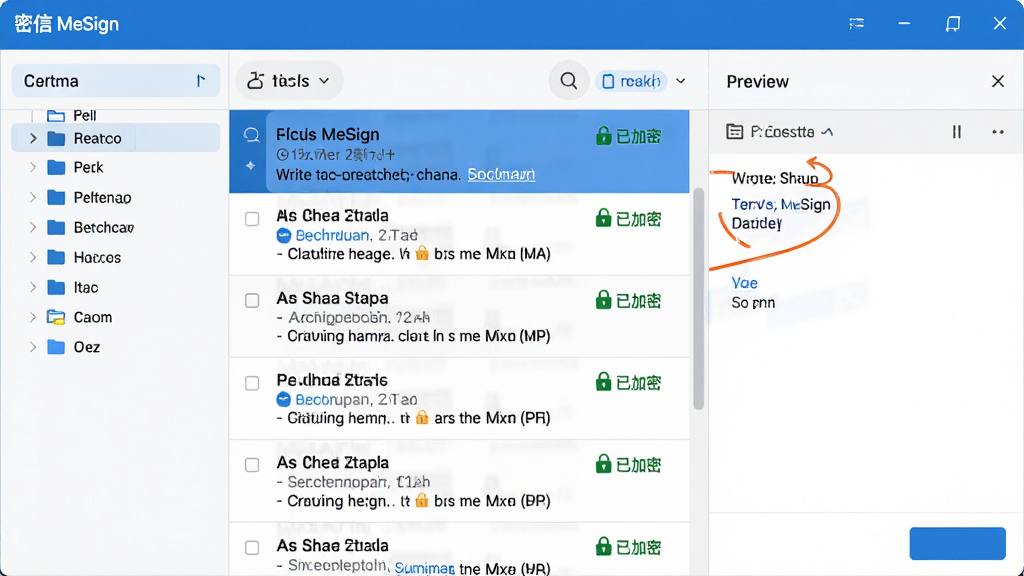Click encrypted lock on As Shaa Stapa
1024x576 pixels.
point(603,300)
